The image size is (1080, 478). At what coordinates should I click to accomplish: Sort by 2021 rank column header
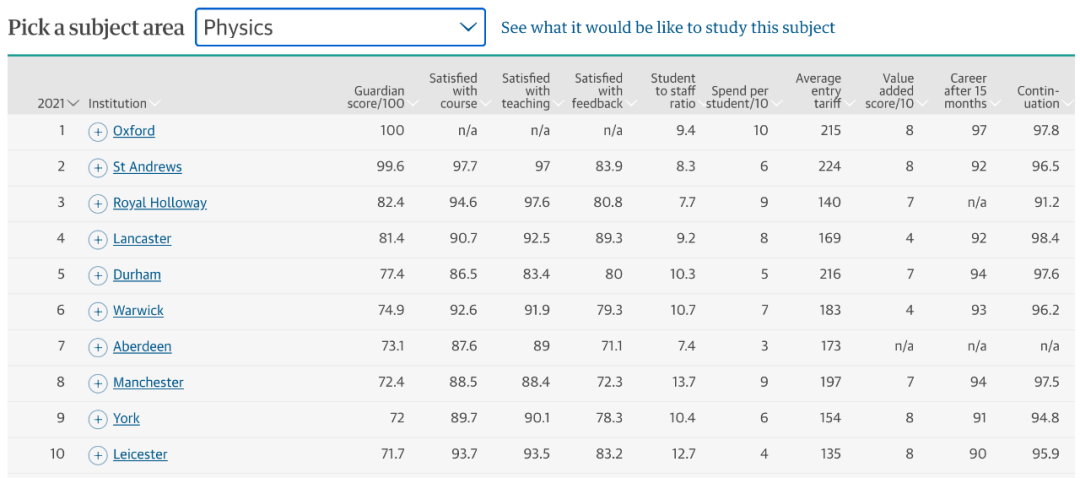pos(57,103)
